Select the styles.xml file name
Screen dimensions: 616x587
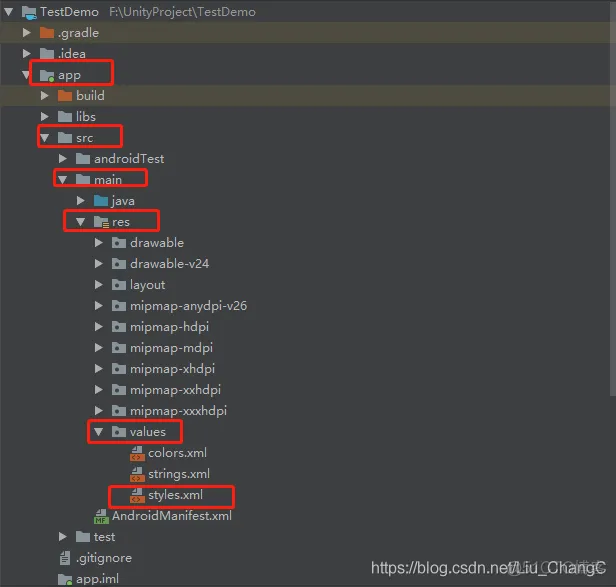pyautogui.click(x=175, y=495)
